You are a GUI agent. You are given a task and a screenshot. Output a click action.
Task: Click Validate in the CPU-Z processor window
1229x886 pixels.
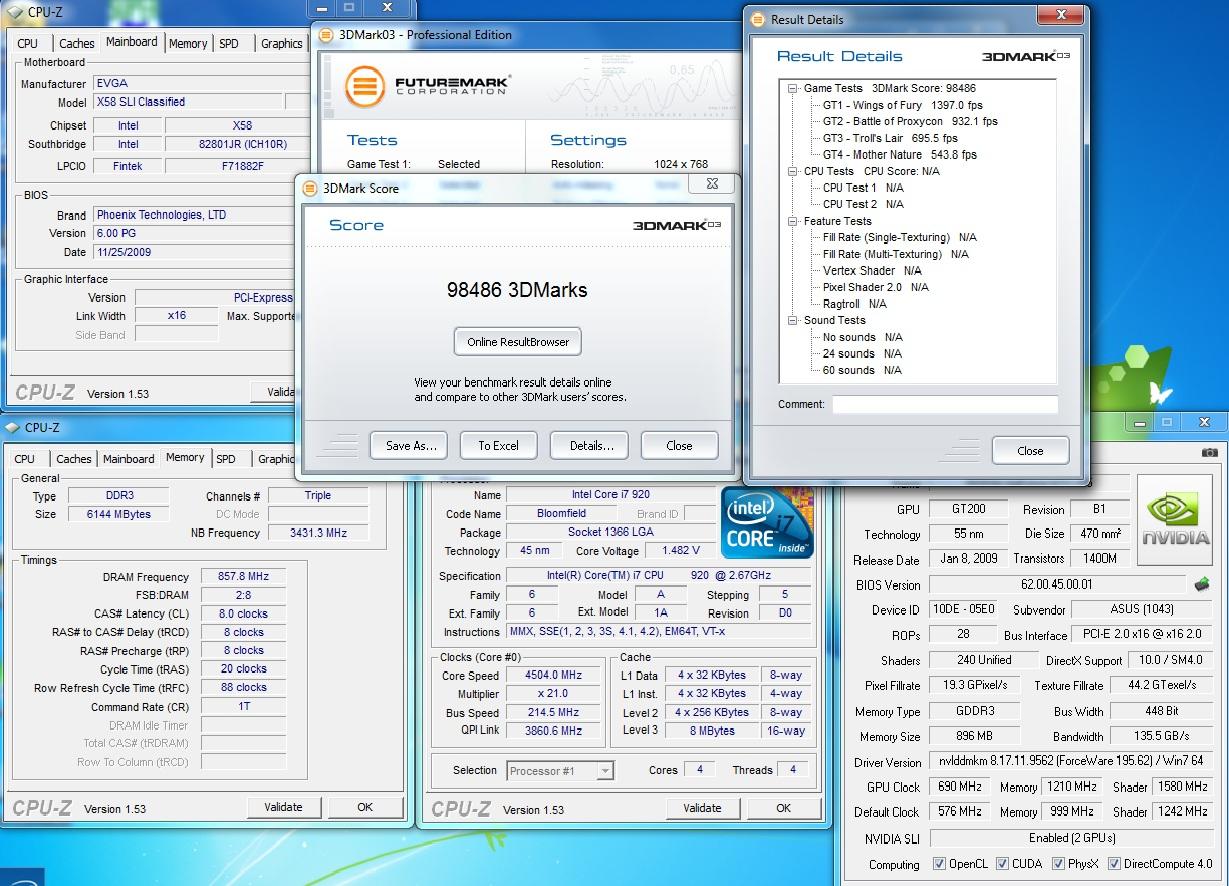[702, 808]
